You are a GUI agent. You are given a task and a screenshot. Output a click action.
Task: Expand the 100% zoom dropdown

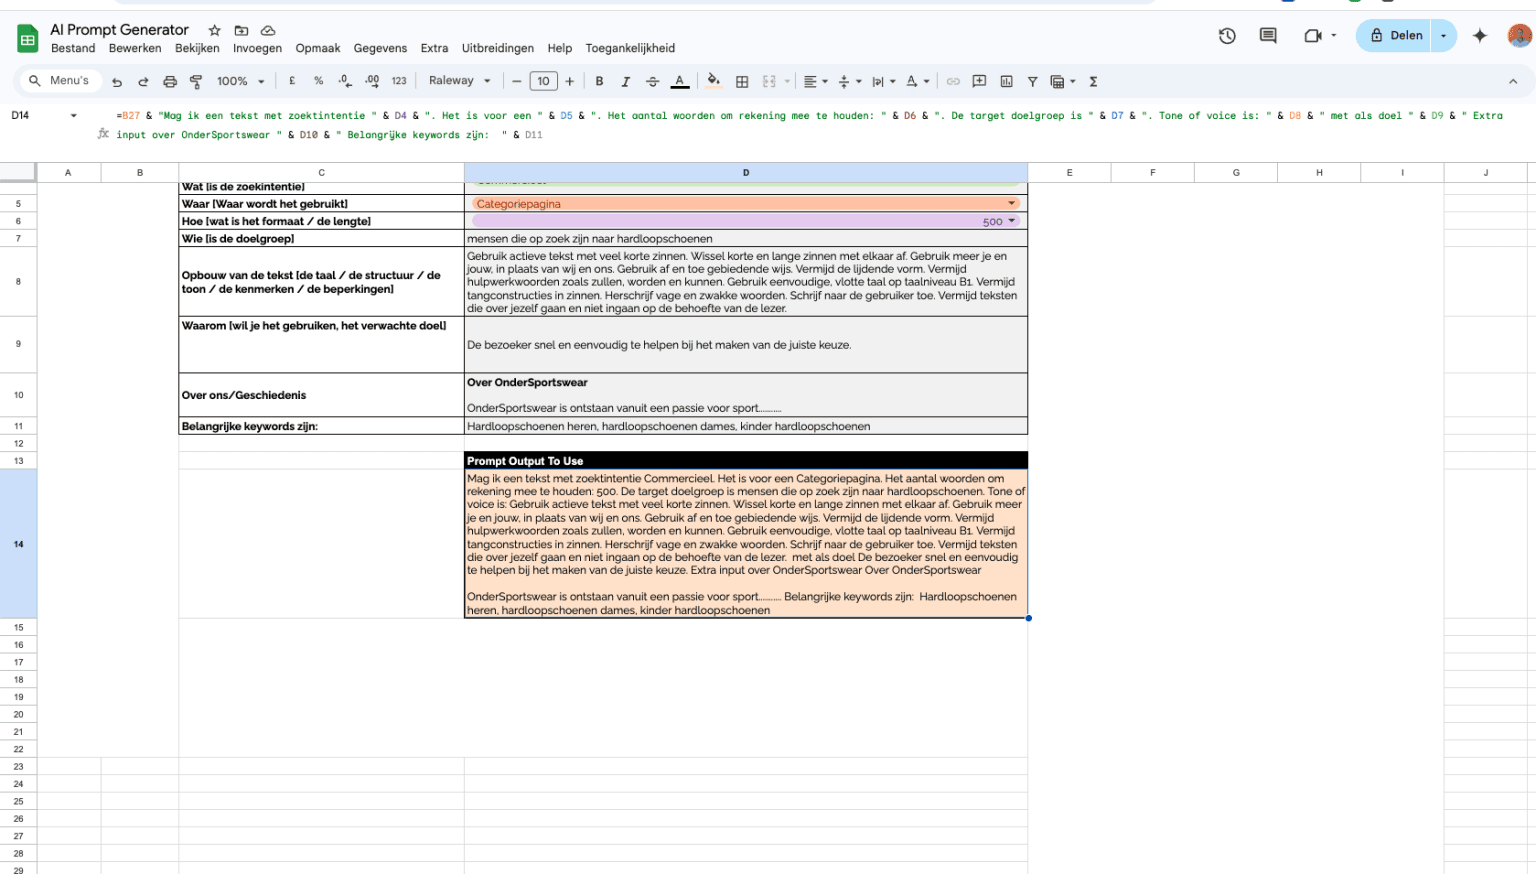[241, 82]
